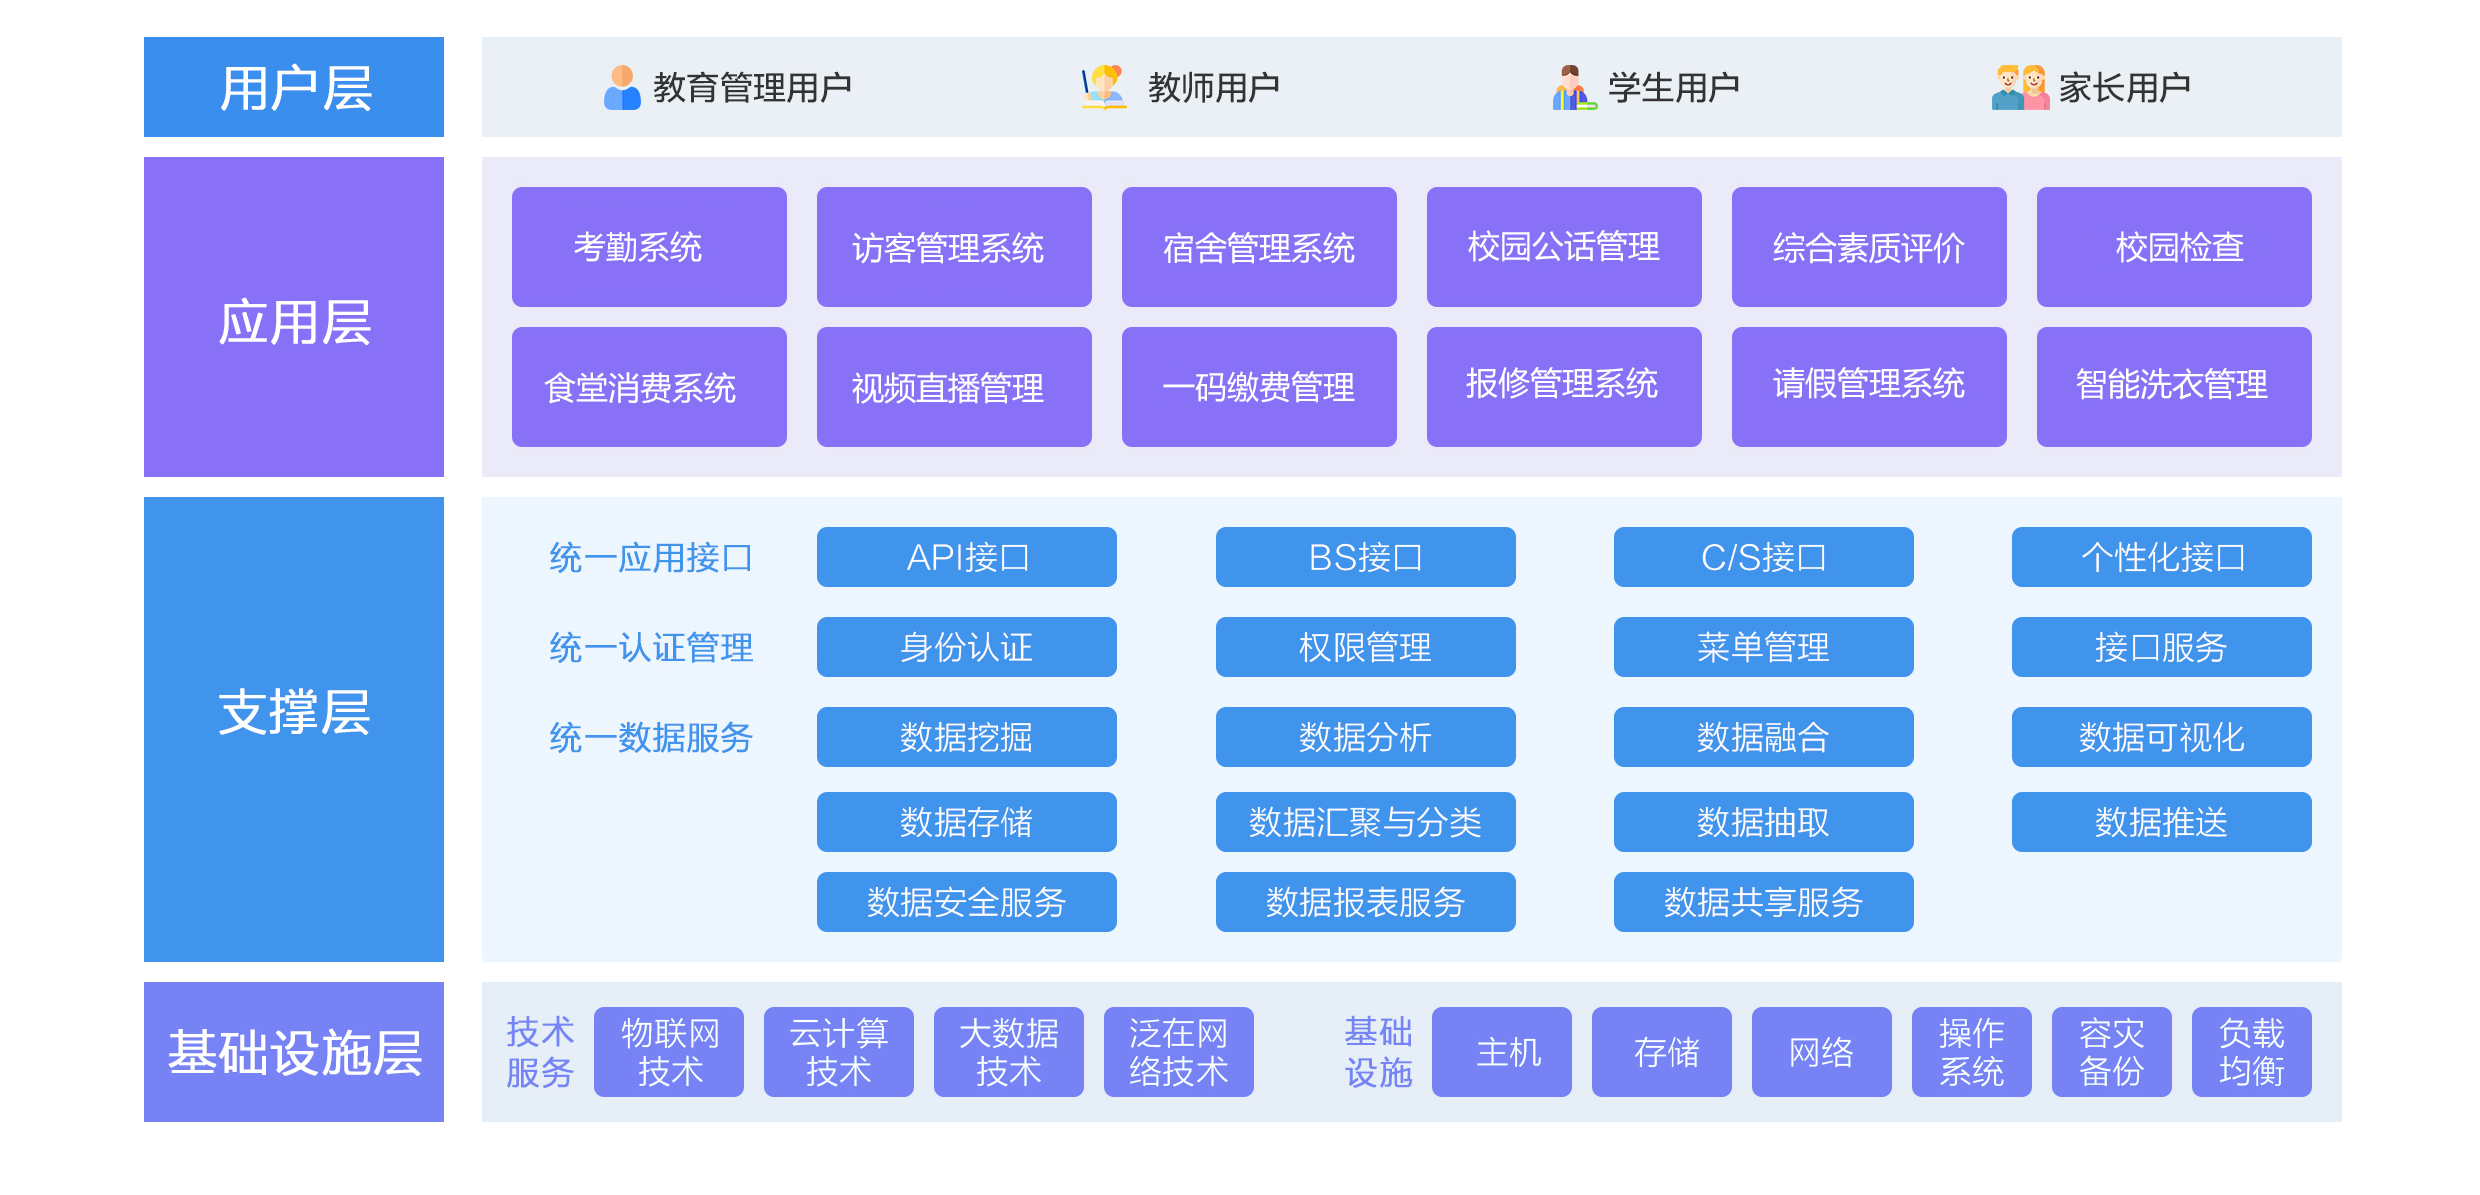Click the student user icon
This screenshot has width=2480, height=1195.
[1573, 88]
